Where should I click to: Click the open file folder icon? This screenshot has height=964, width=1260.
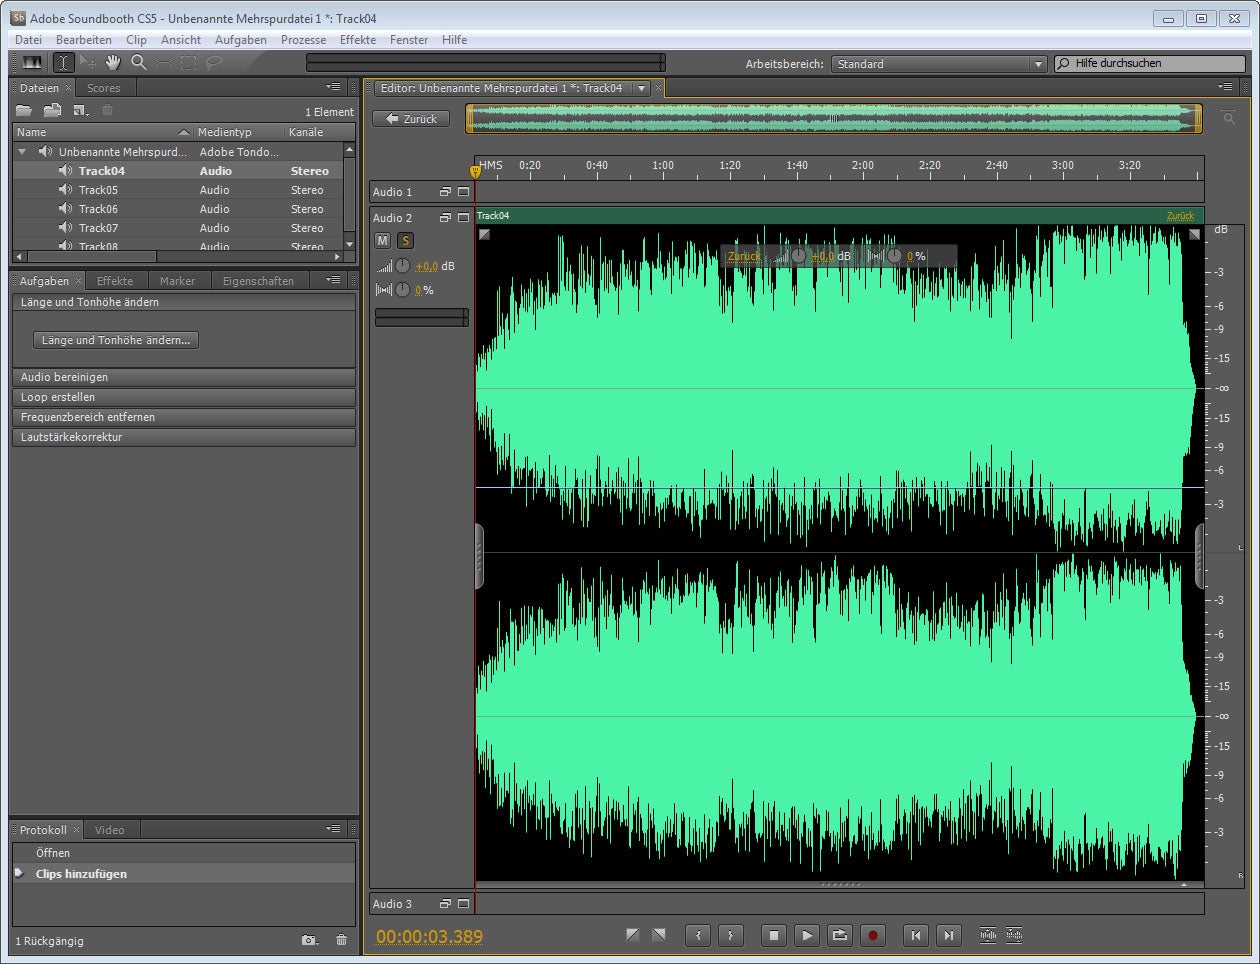click(24, 111)
